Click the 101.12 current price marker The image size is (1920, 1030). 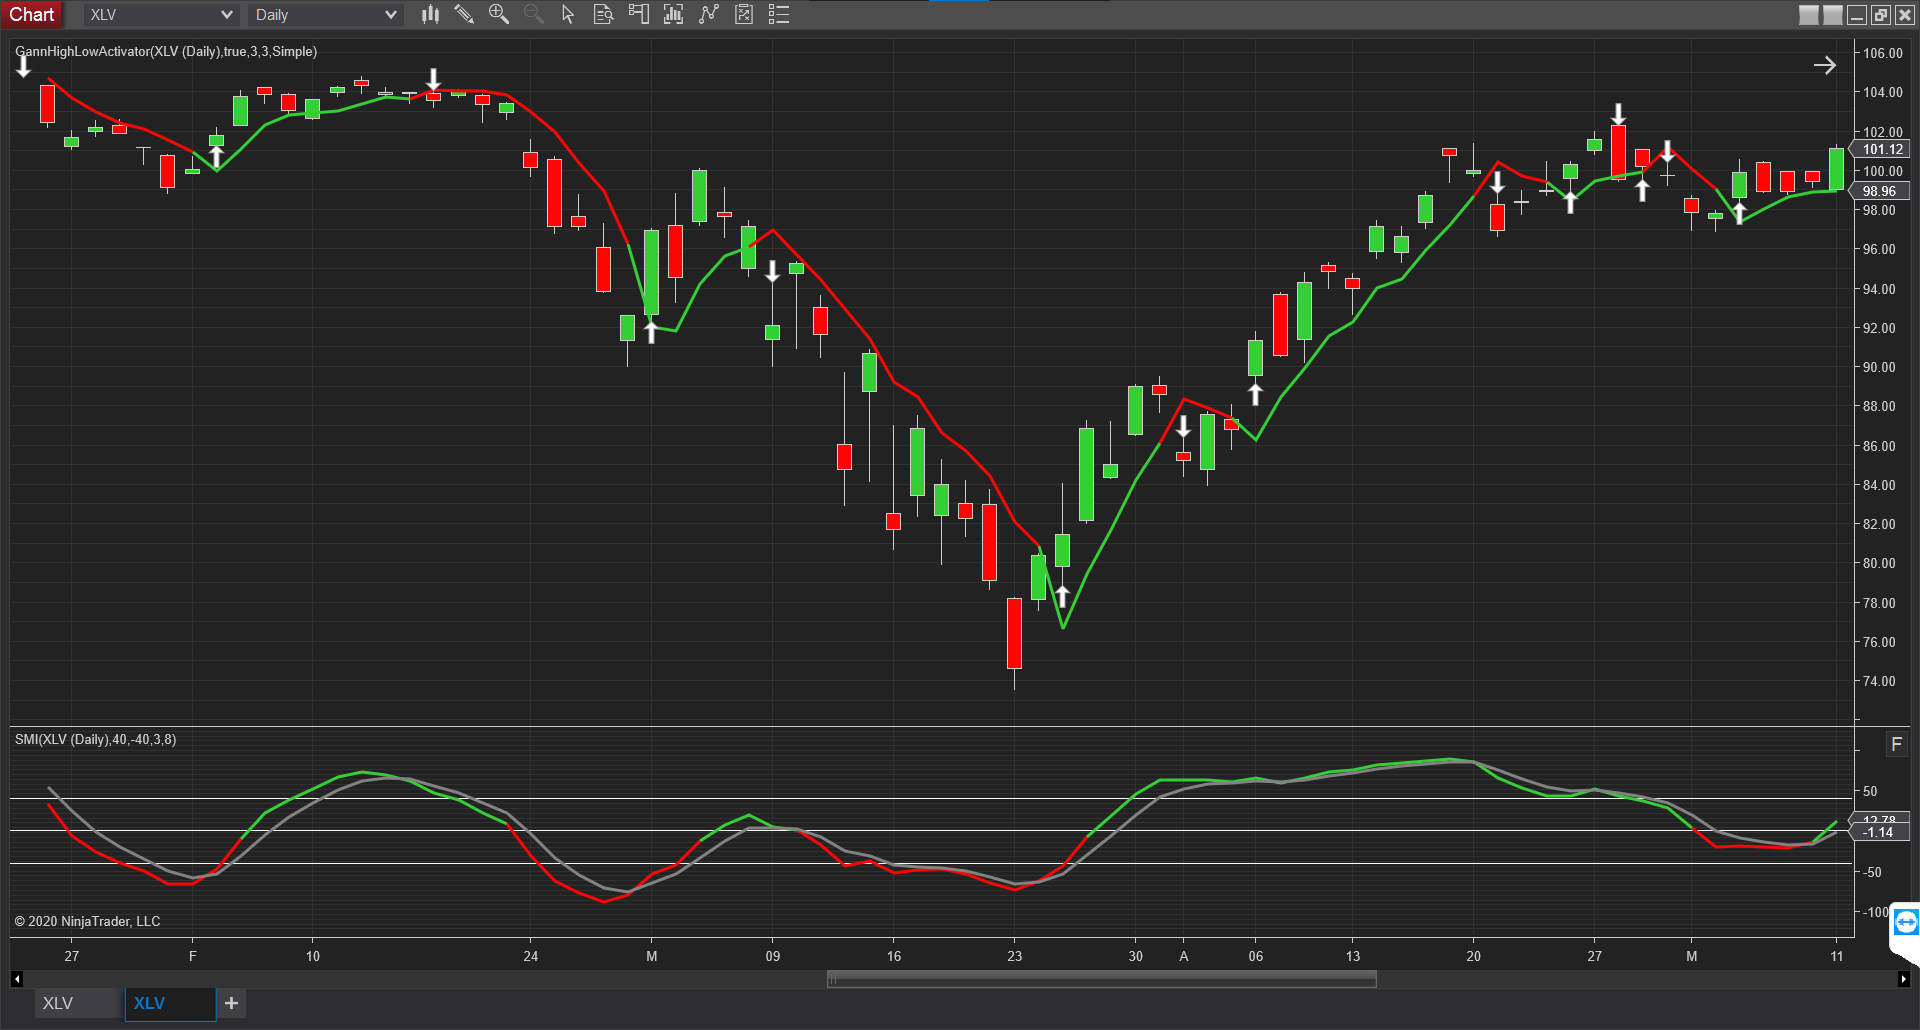[x=1882, y=149]
